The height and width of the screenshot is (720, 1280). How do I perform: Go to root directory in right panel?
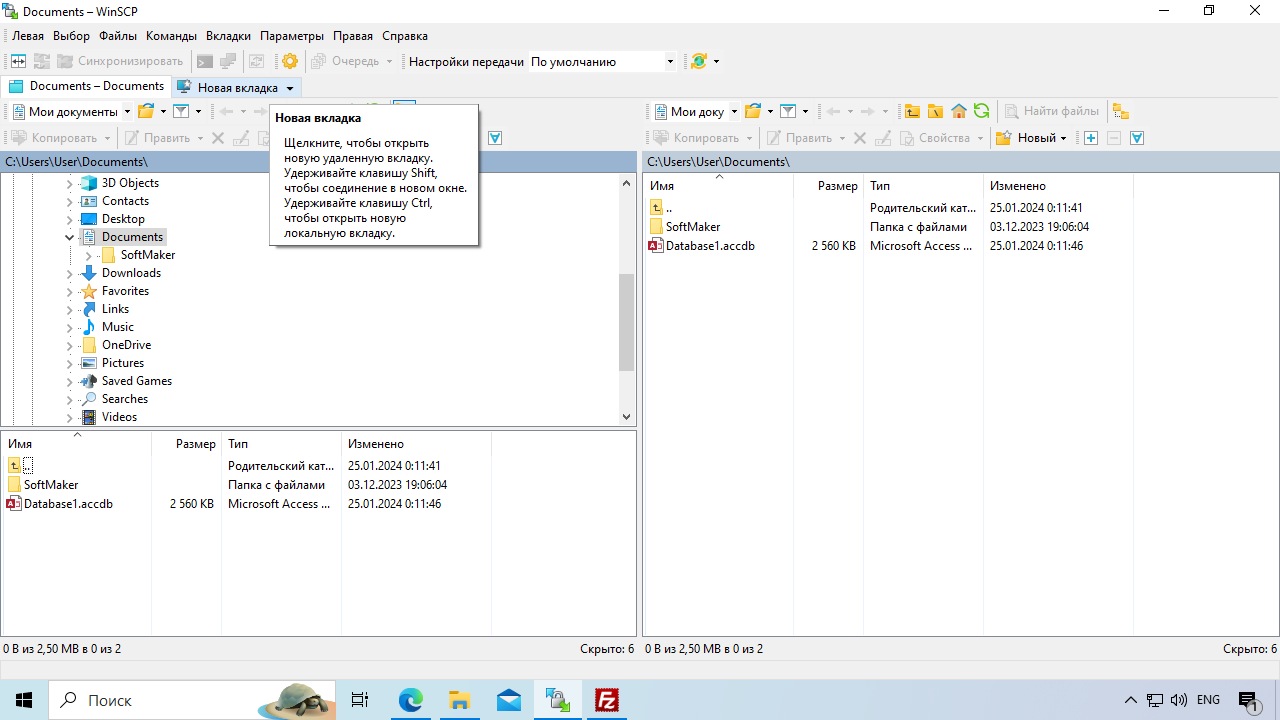(935, 111)
